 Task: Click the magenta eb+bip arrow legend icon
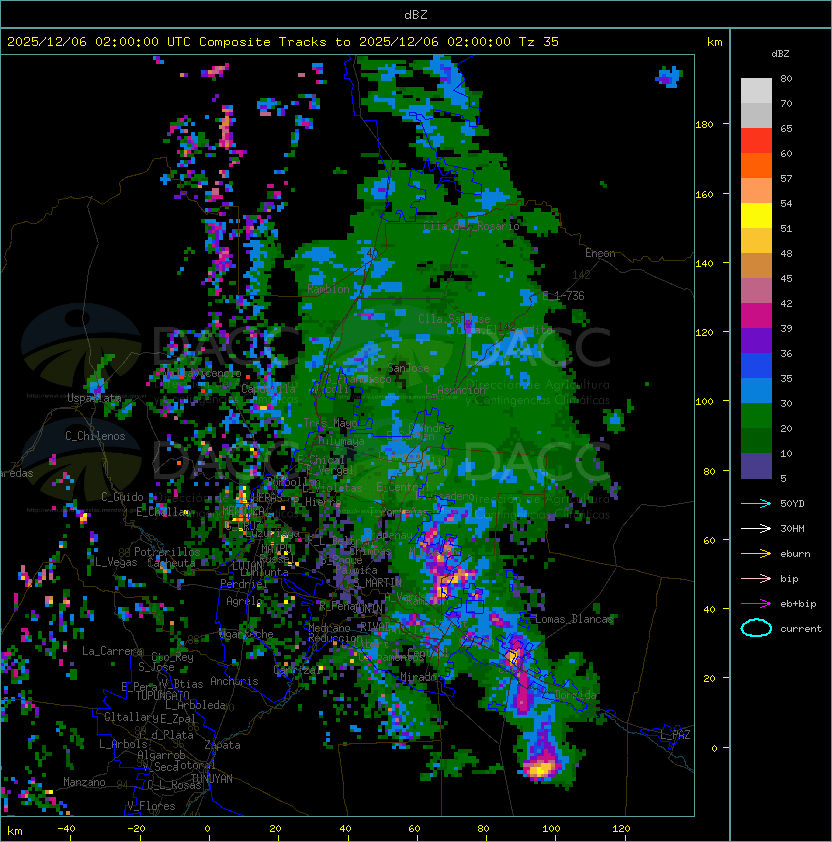(756, 604)
